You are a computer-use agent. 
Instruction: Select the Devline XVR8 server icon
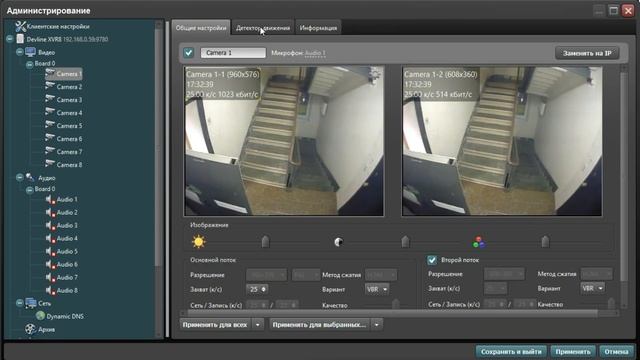pyautogui.click(x=20, y=39)
